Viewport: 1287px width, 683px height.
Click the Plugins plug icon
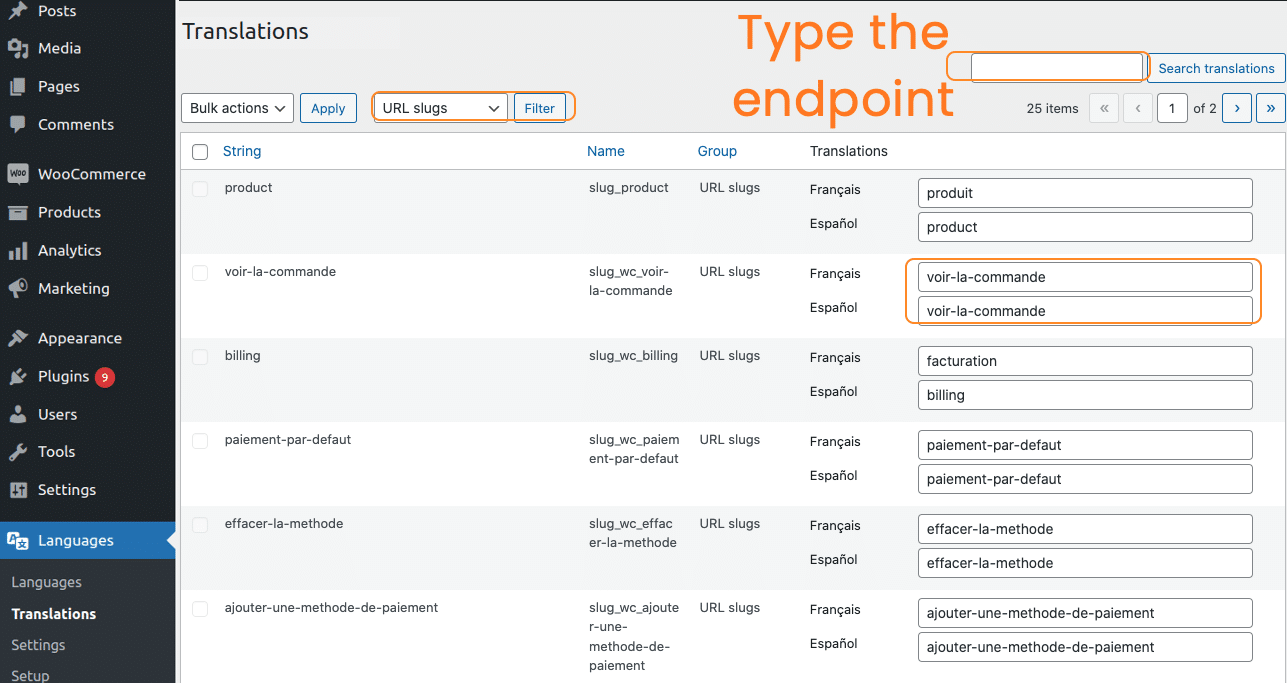[x=18, y=376]
